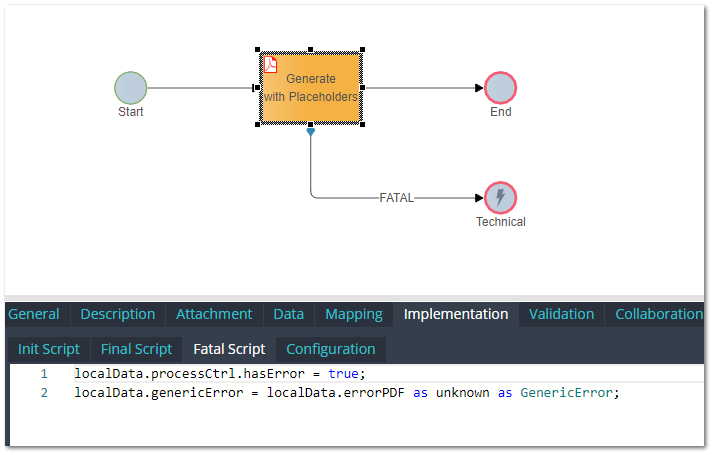
Task: Click the GenericError type name
Action: coord(567,393)
